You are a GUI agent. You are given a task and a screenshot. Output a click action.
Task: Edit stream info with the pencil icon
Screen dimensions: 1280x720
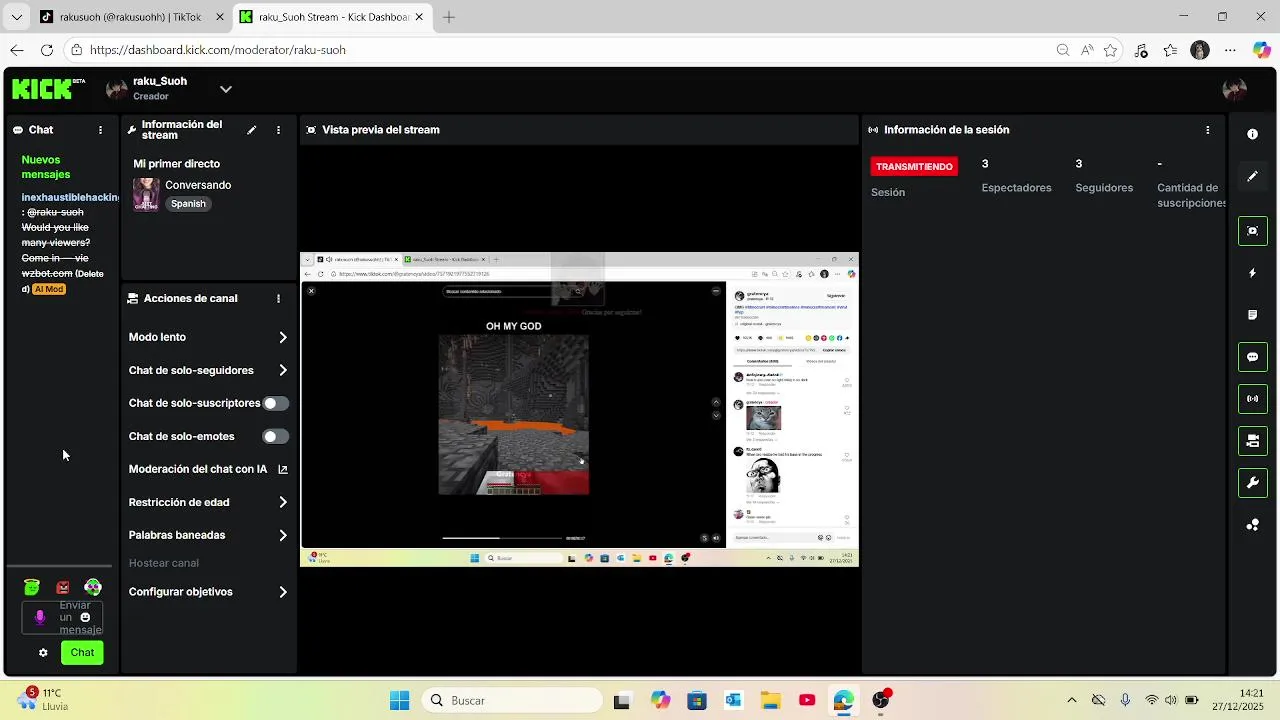click(x=252, y=130)
